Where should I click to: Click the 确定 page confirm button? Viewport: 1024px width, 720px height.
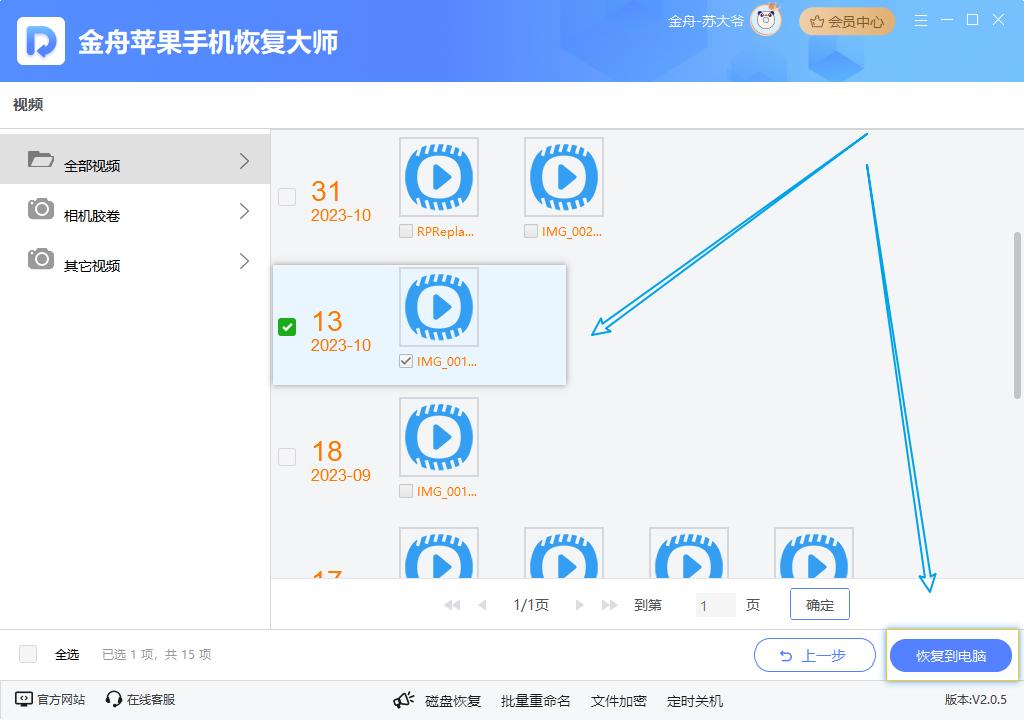[819, 605]
